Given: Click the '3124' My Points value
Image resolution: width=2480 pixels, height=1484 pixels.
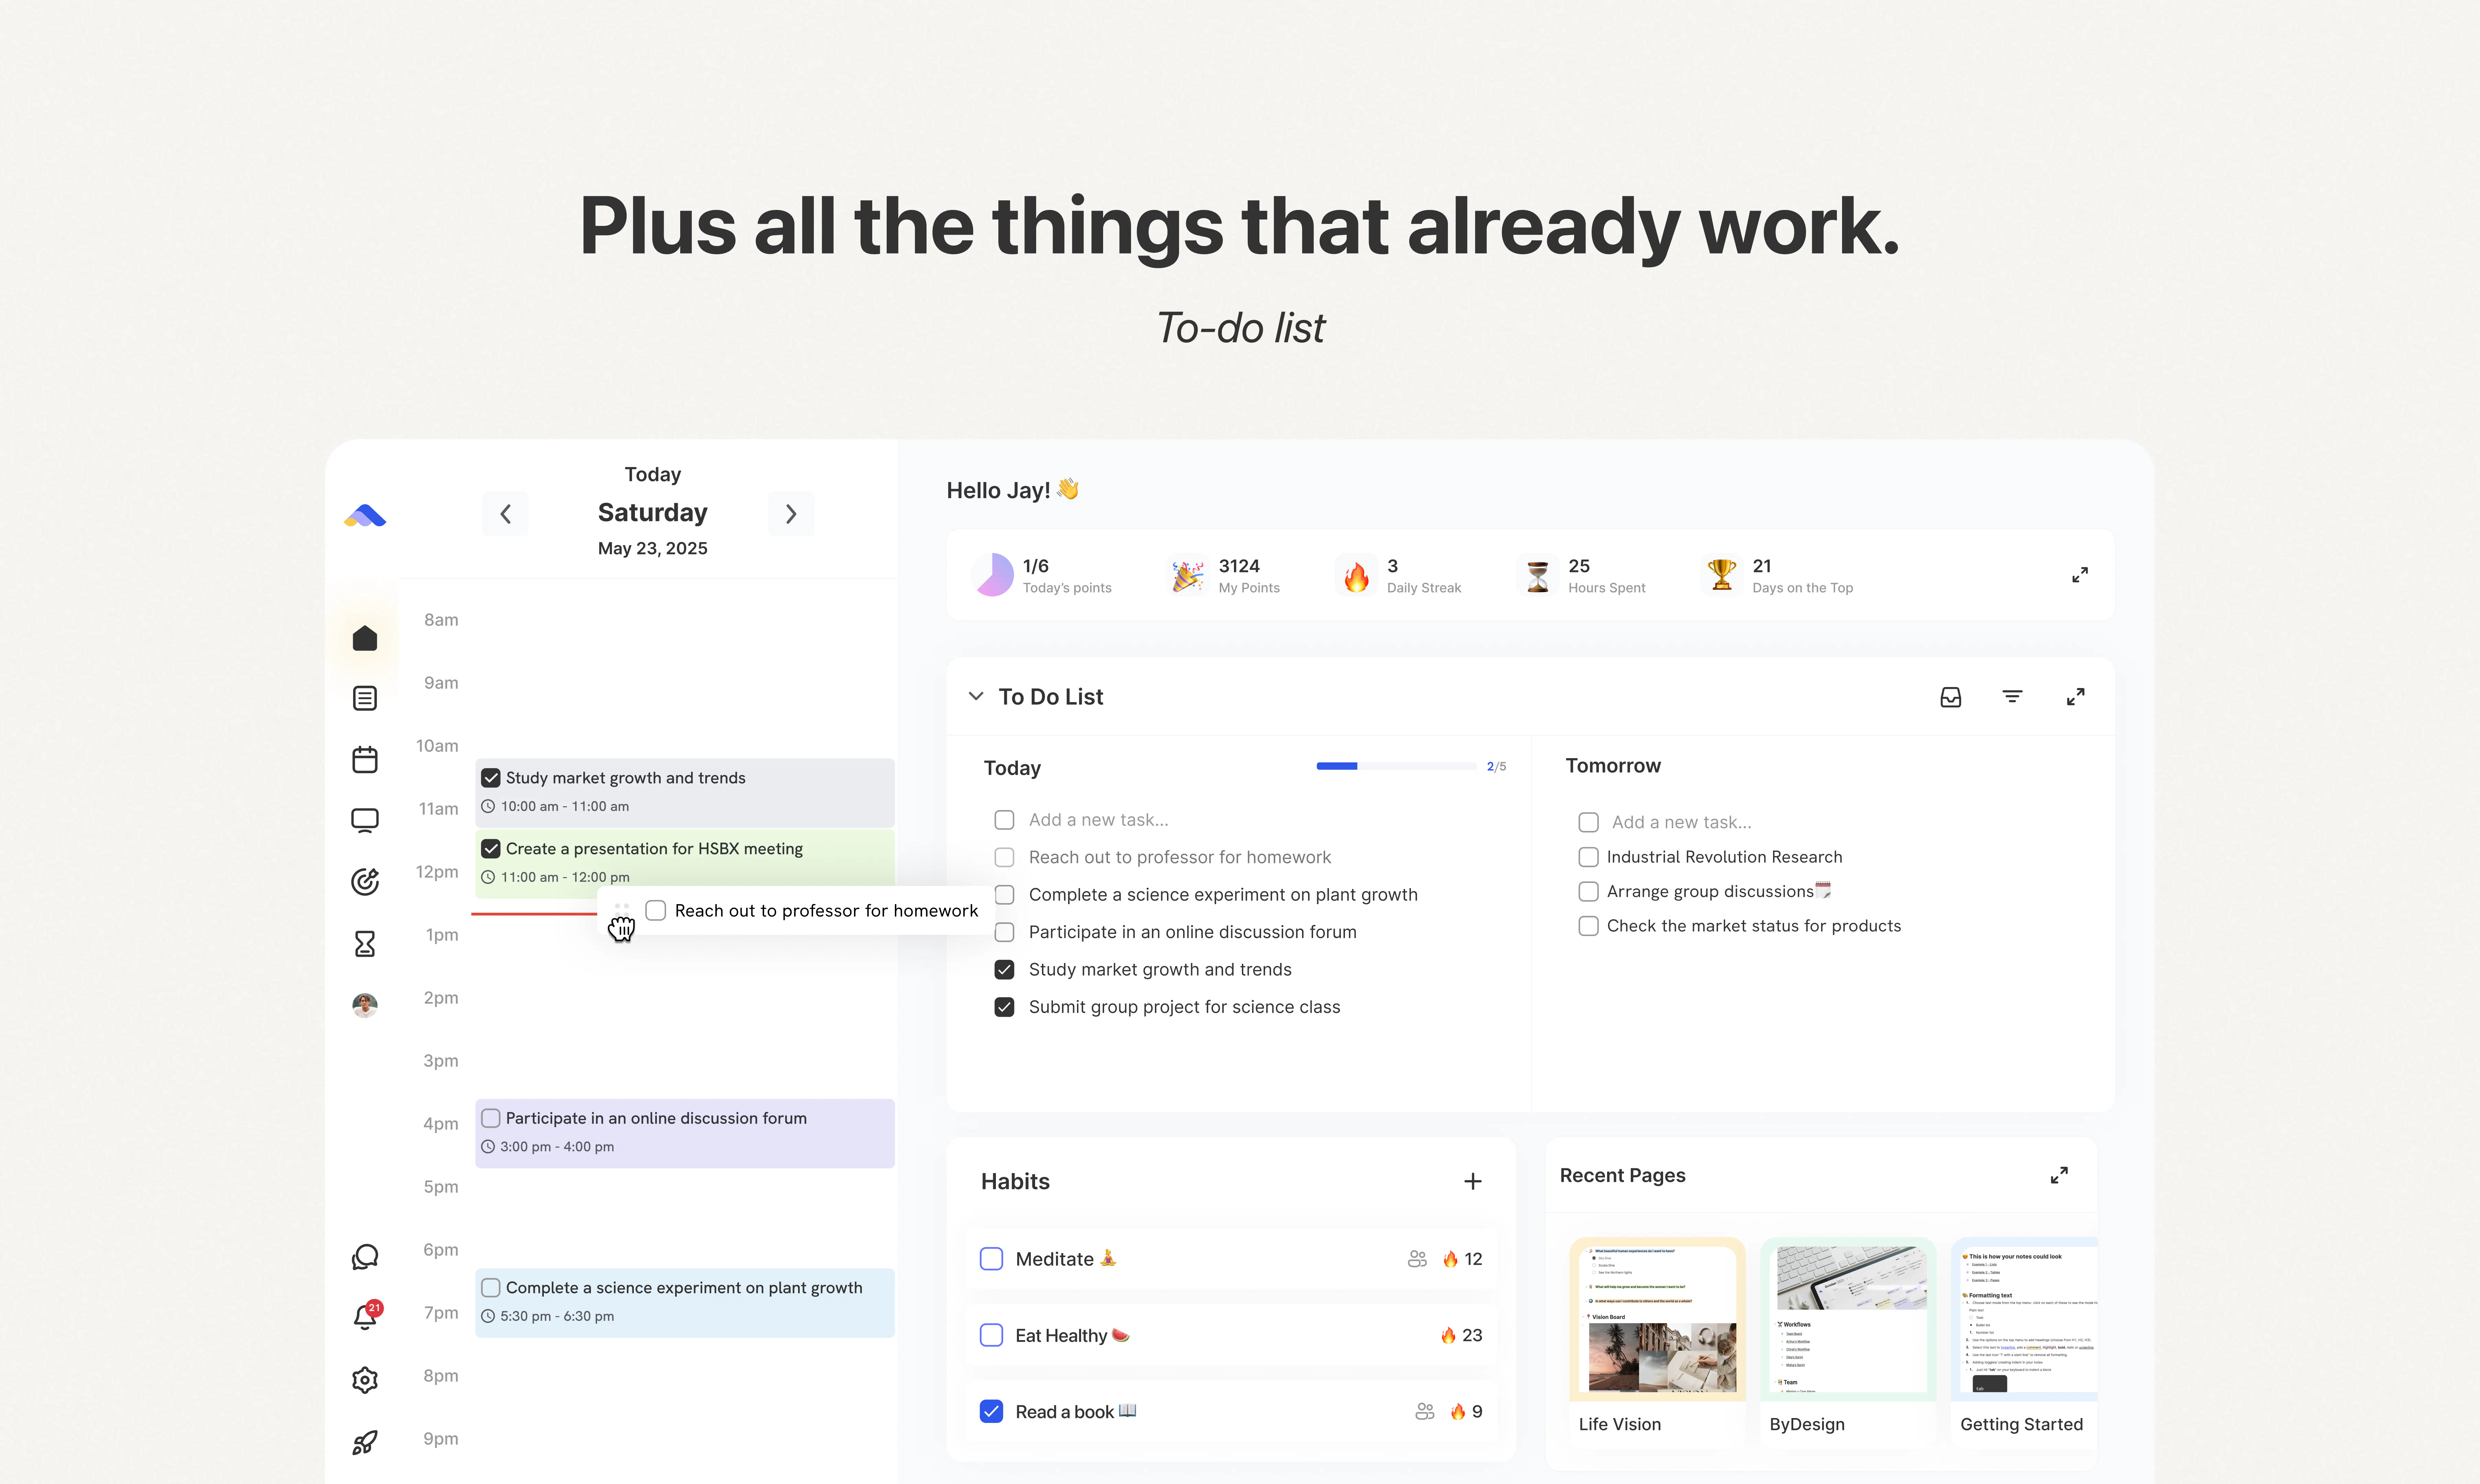Looking at the screenshot, I should pyautogui.click(x=1239, y=566).
